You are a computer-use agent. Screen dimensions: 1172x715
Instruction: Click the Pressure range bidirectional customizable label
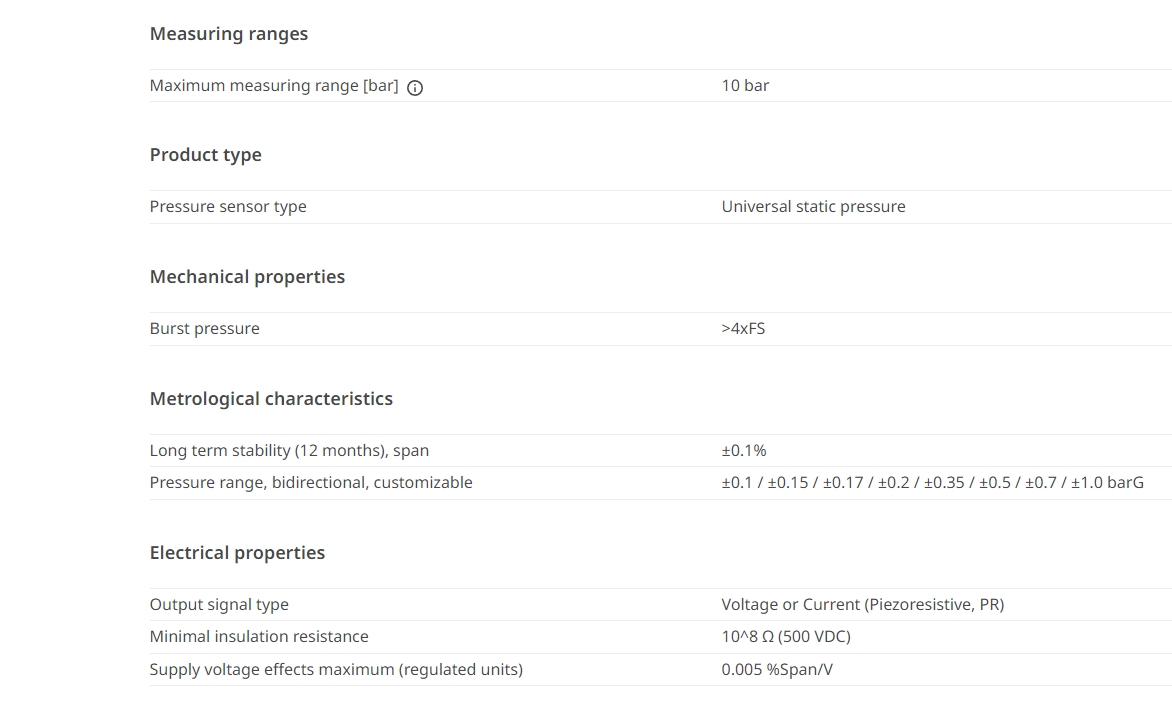(311, 483)
